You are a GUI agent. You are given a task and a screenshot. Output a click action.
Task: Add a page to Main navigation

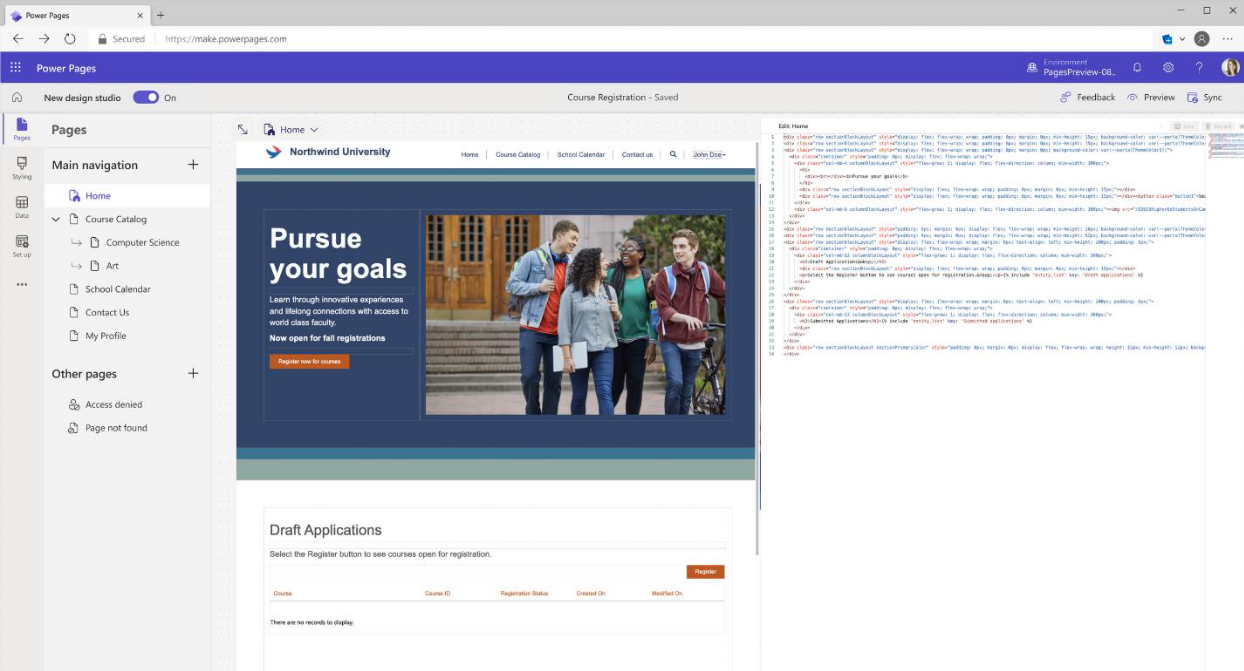193,165
